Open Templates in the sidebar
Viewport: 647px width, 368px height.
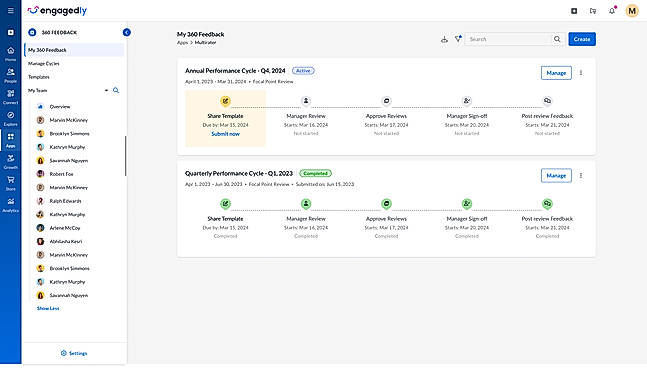click(39, 77)
